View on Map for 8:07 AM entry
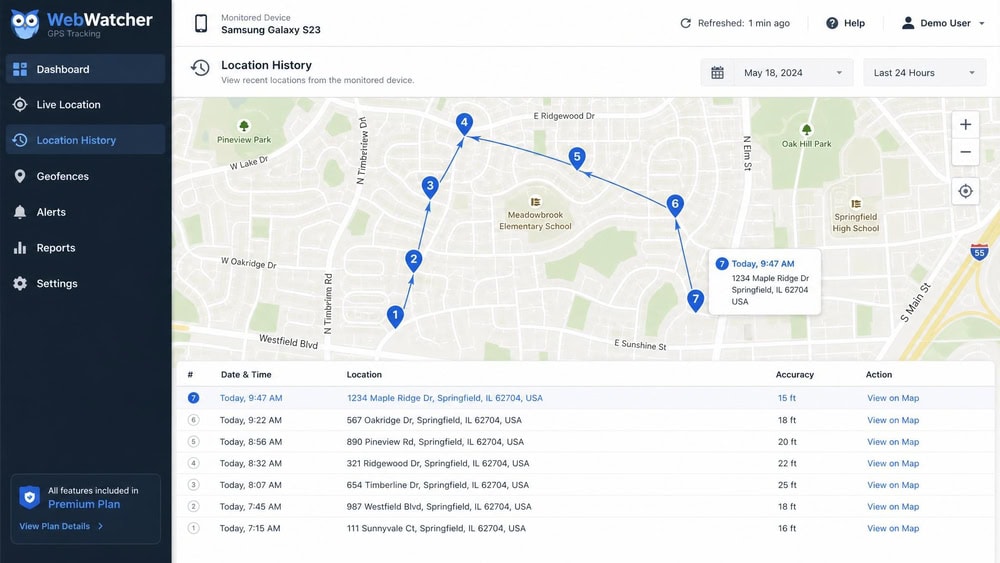The height and width of the screenshot is (563, 1000). point(893,485)
